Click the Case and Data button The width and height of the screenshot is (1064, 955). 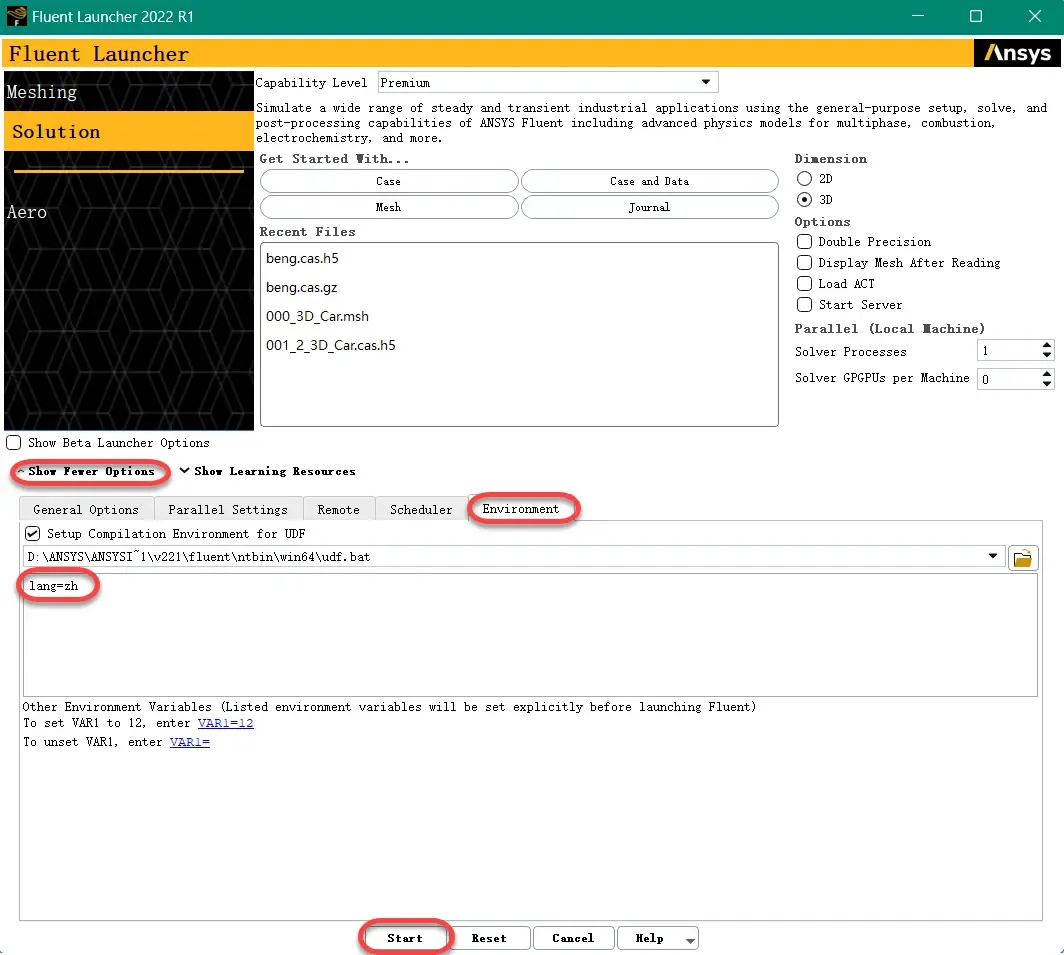coord(649,181)
